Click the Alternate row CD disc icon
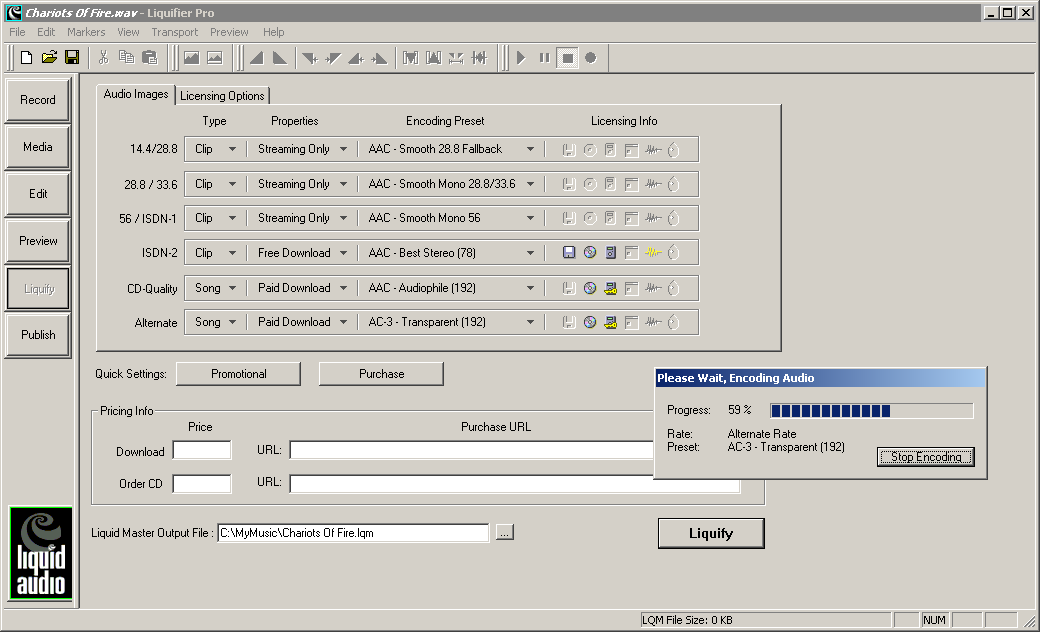 (590, 322)
